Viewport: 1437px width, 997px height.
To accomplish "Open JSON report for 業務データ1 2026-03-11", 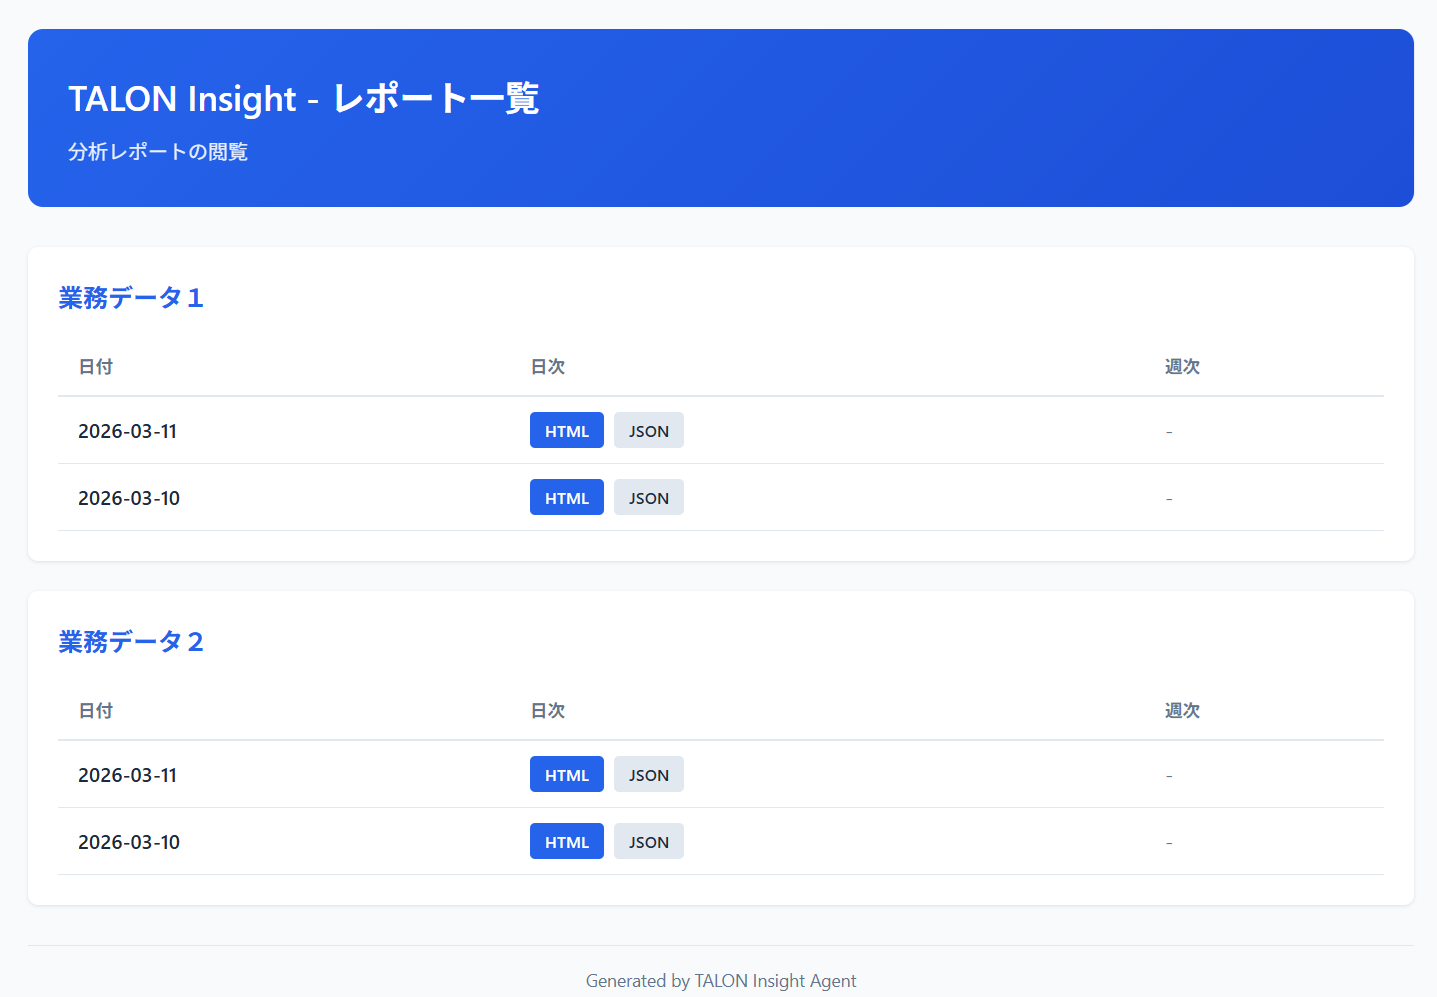I will click(648, 431).
